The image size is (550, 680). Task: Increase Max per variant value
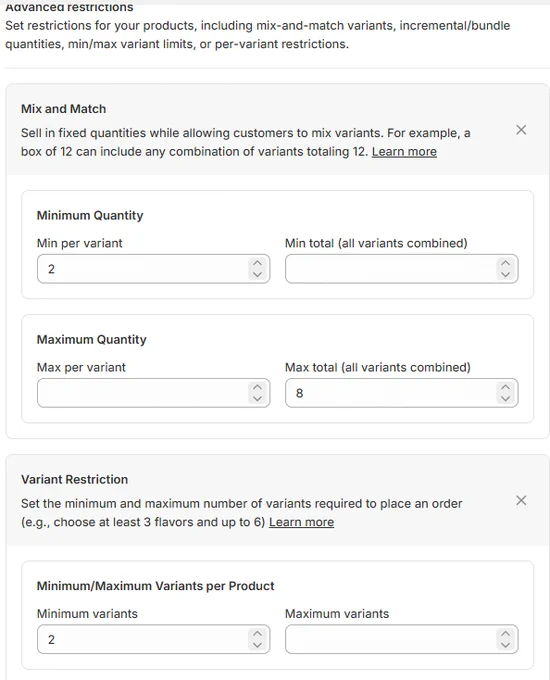tap(257, 387)
